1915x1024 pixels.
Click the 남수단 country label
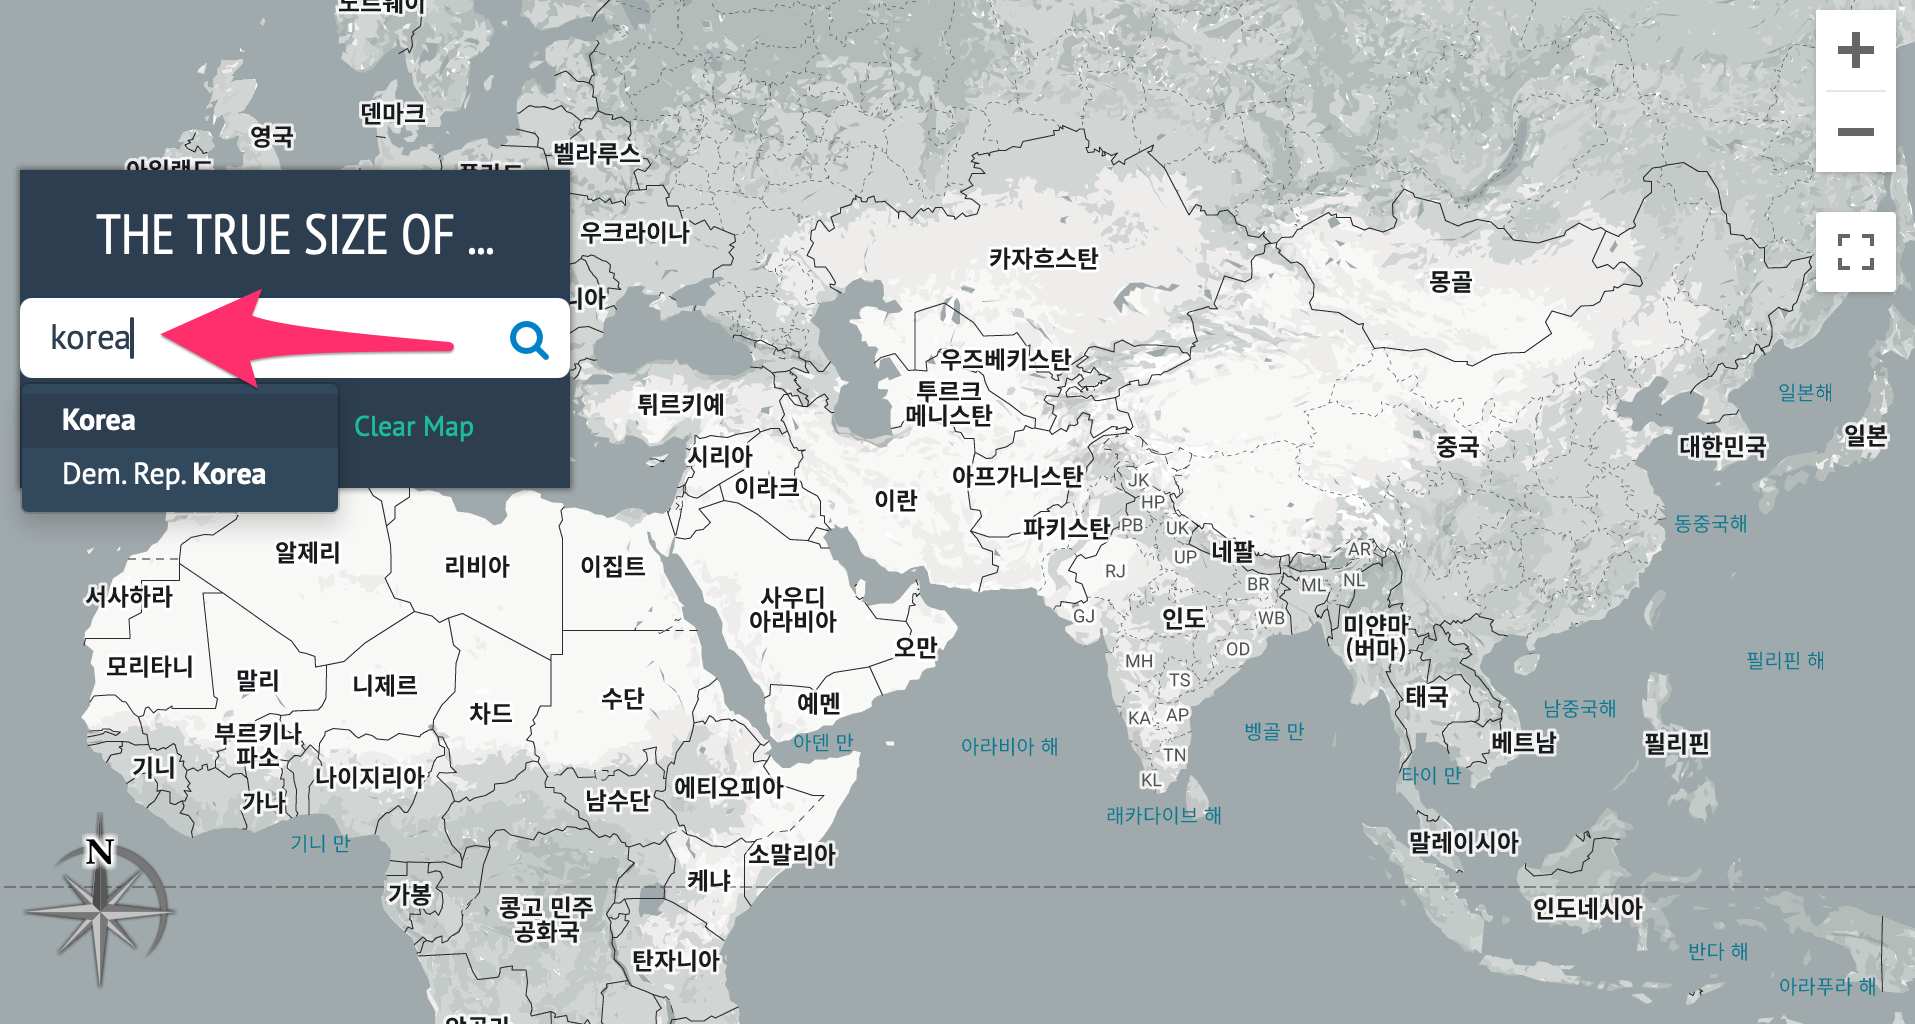click(618, 800)
